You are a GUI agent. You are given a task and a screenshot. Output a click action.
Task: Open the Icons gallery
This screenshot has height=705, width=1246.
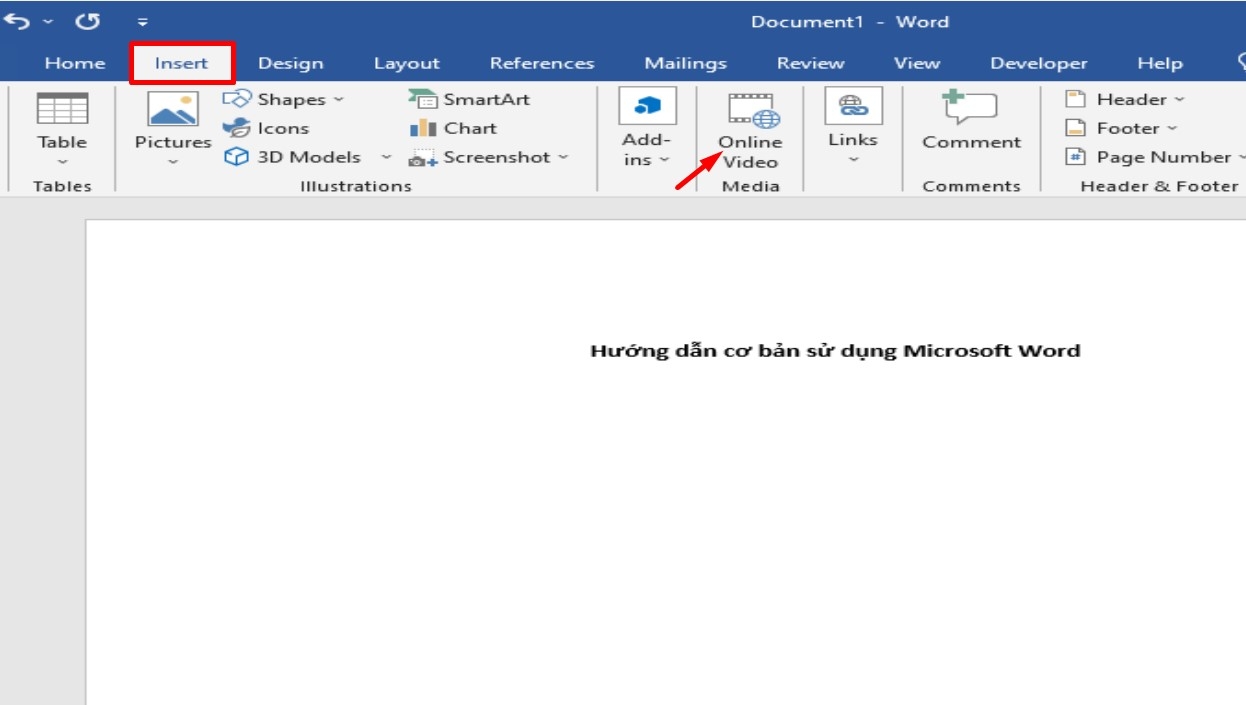coord(267,128)
